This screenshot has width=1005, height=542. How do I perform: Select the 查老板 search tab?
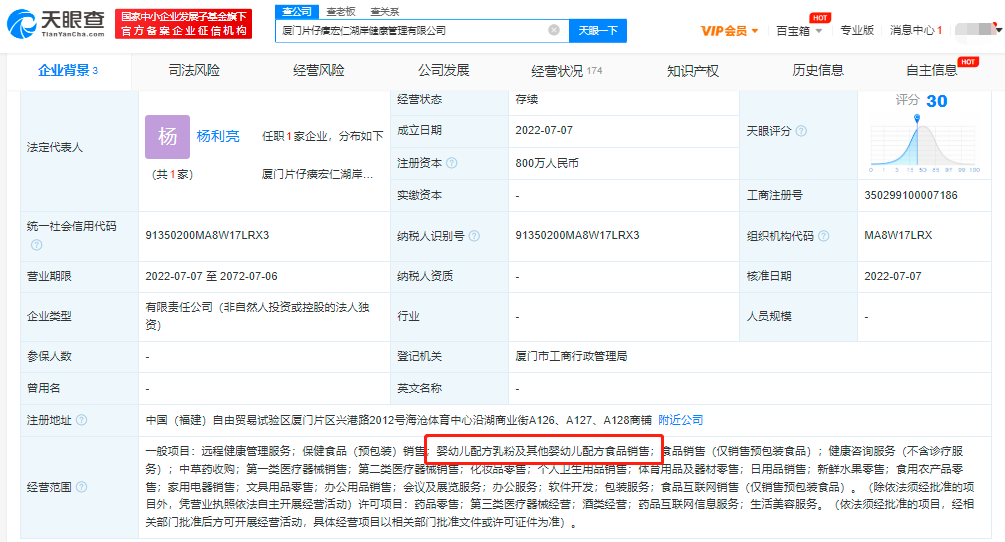point(340,12)
